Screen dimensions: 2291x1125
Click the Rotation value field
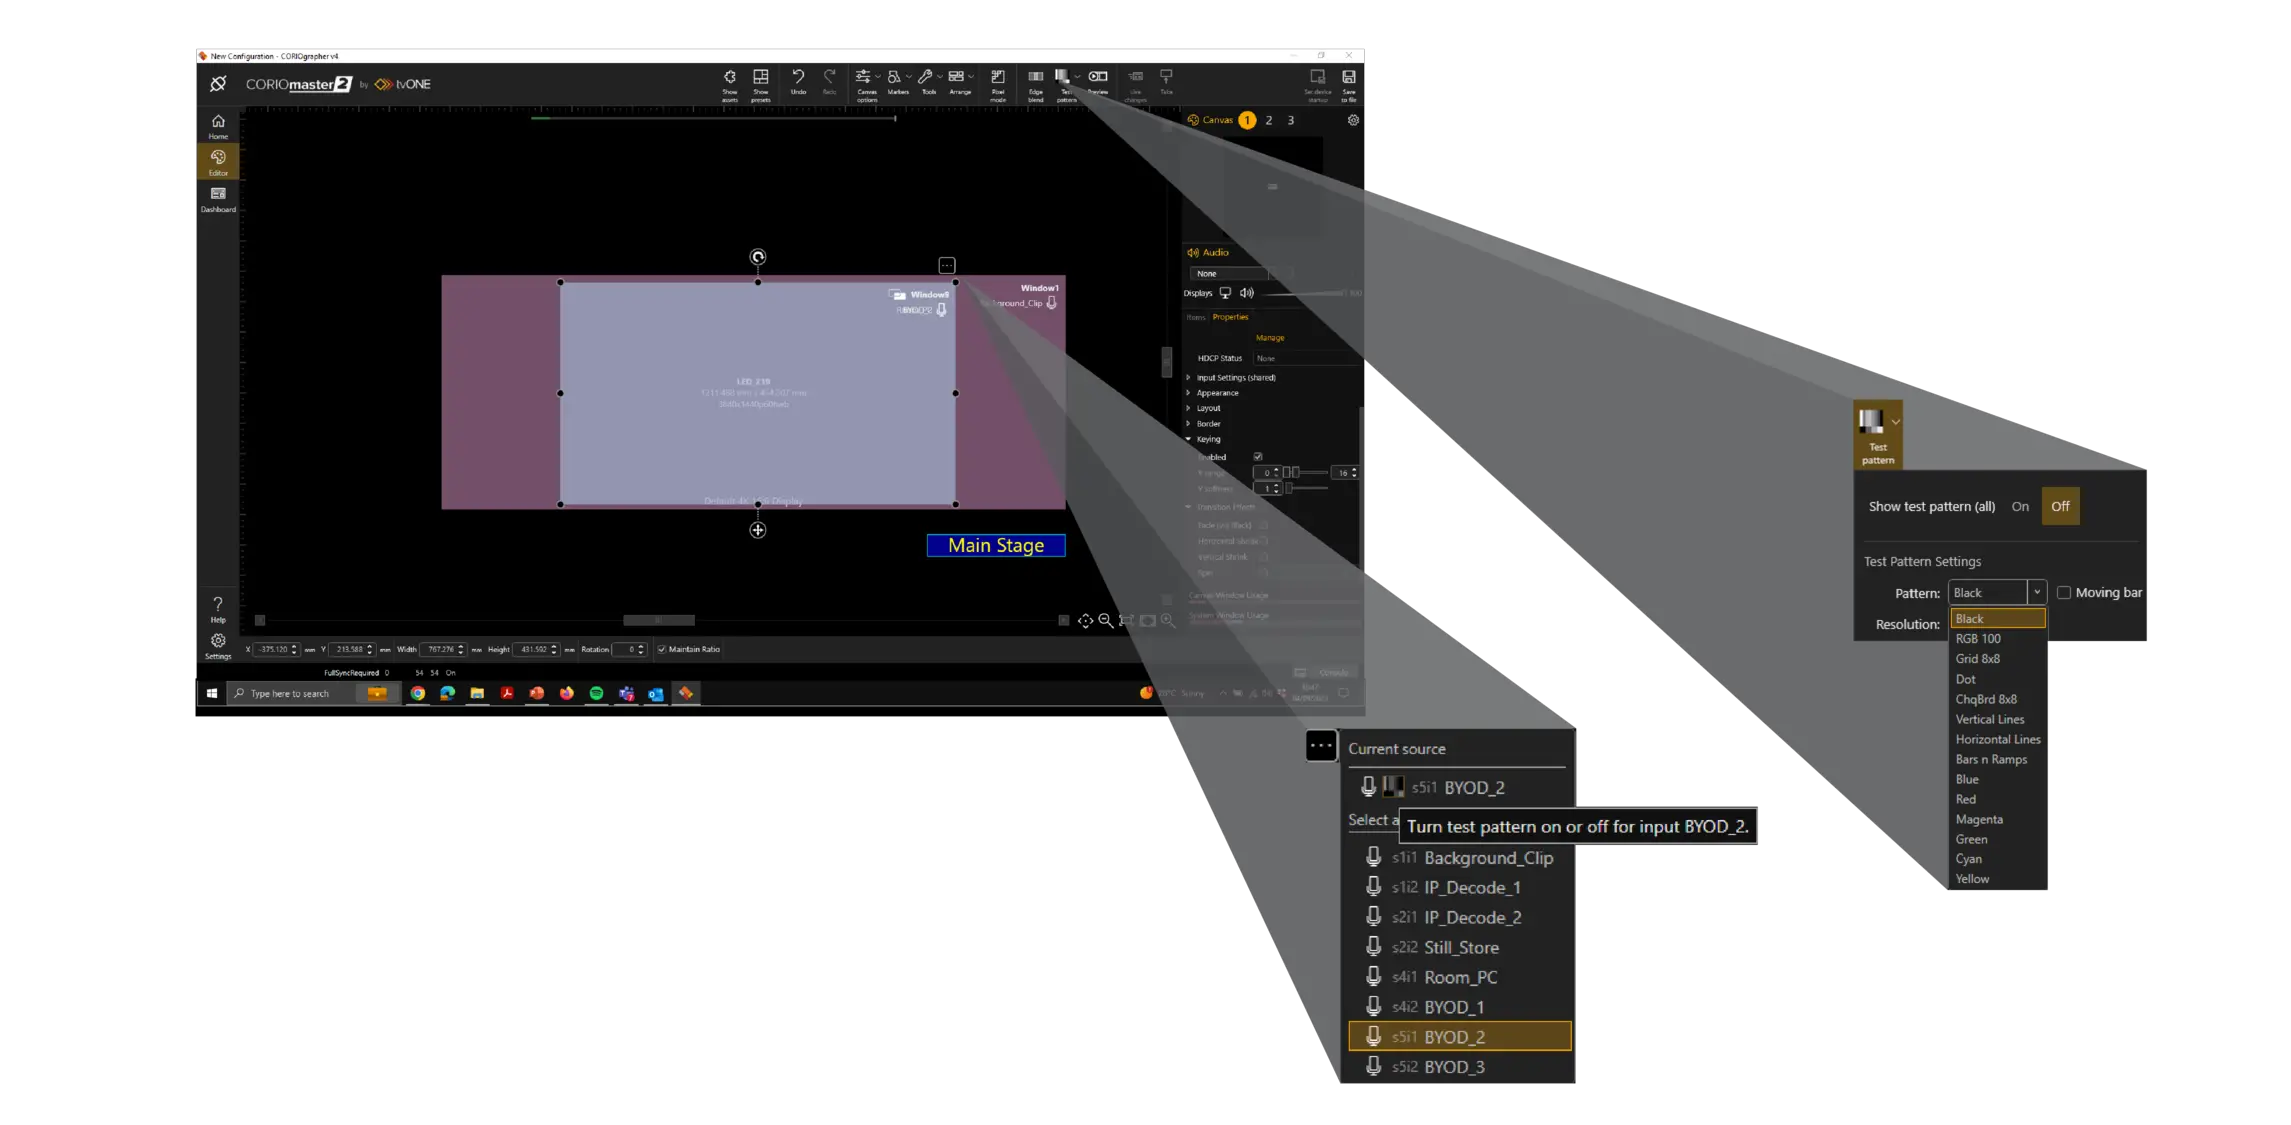tap(628, 649)
